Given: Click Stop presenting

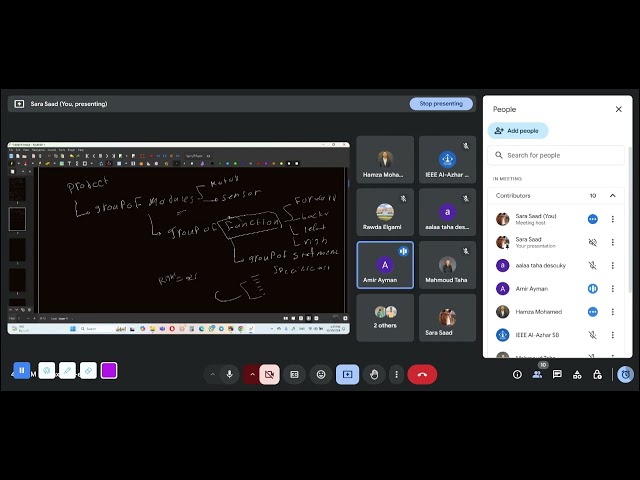Looking at the screenshot, I should click(x=441, y=104).
